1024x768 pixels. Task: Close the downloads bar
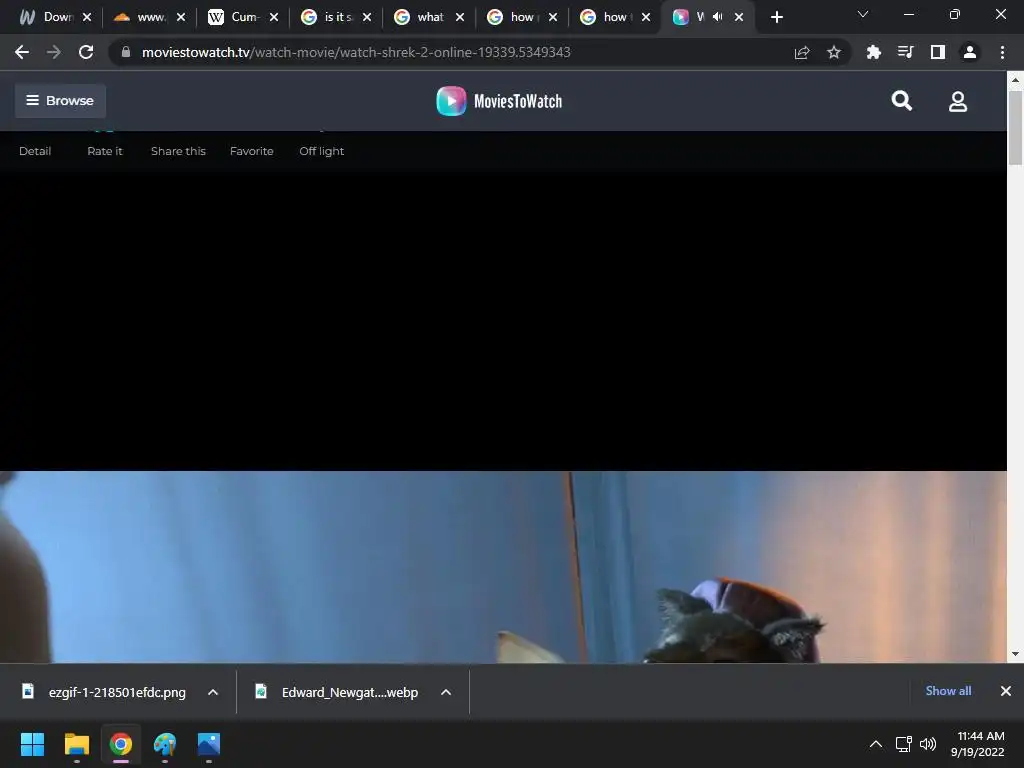[1006, 691]
